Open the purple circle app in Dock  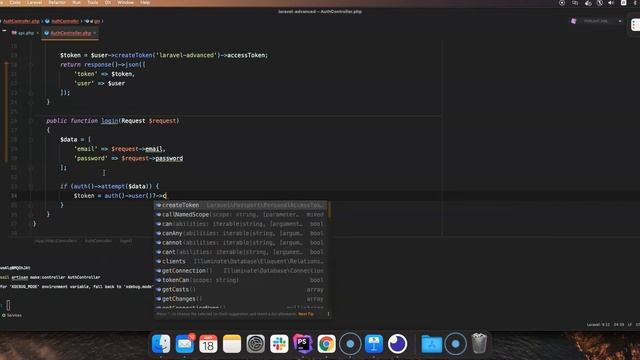tap(398, 344)
